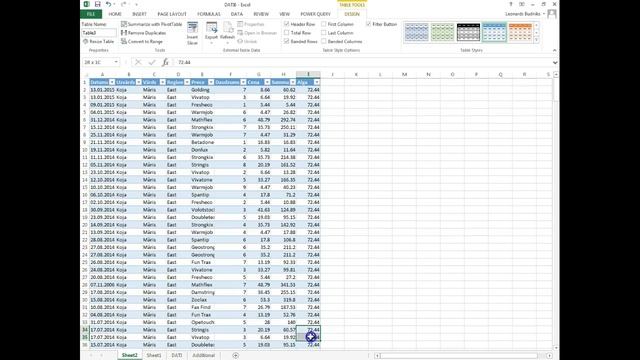Switch to the PAGE LAYOUT ribbon tab

pyautogui.click(x=172, y=14)
